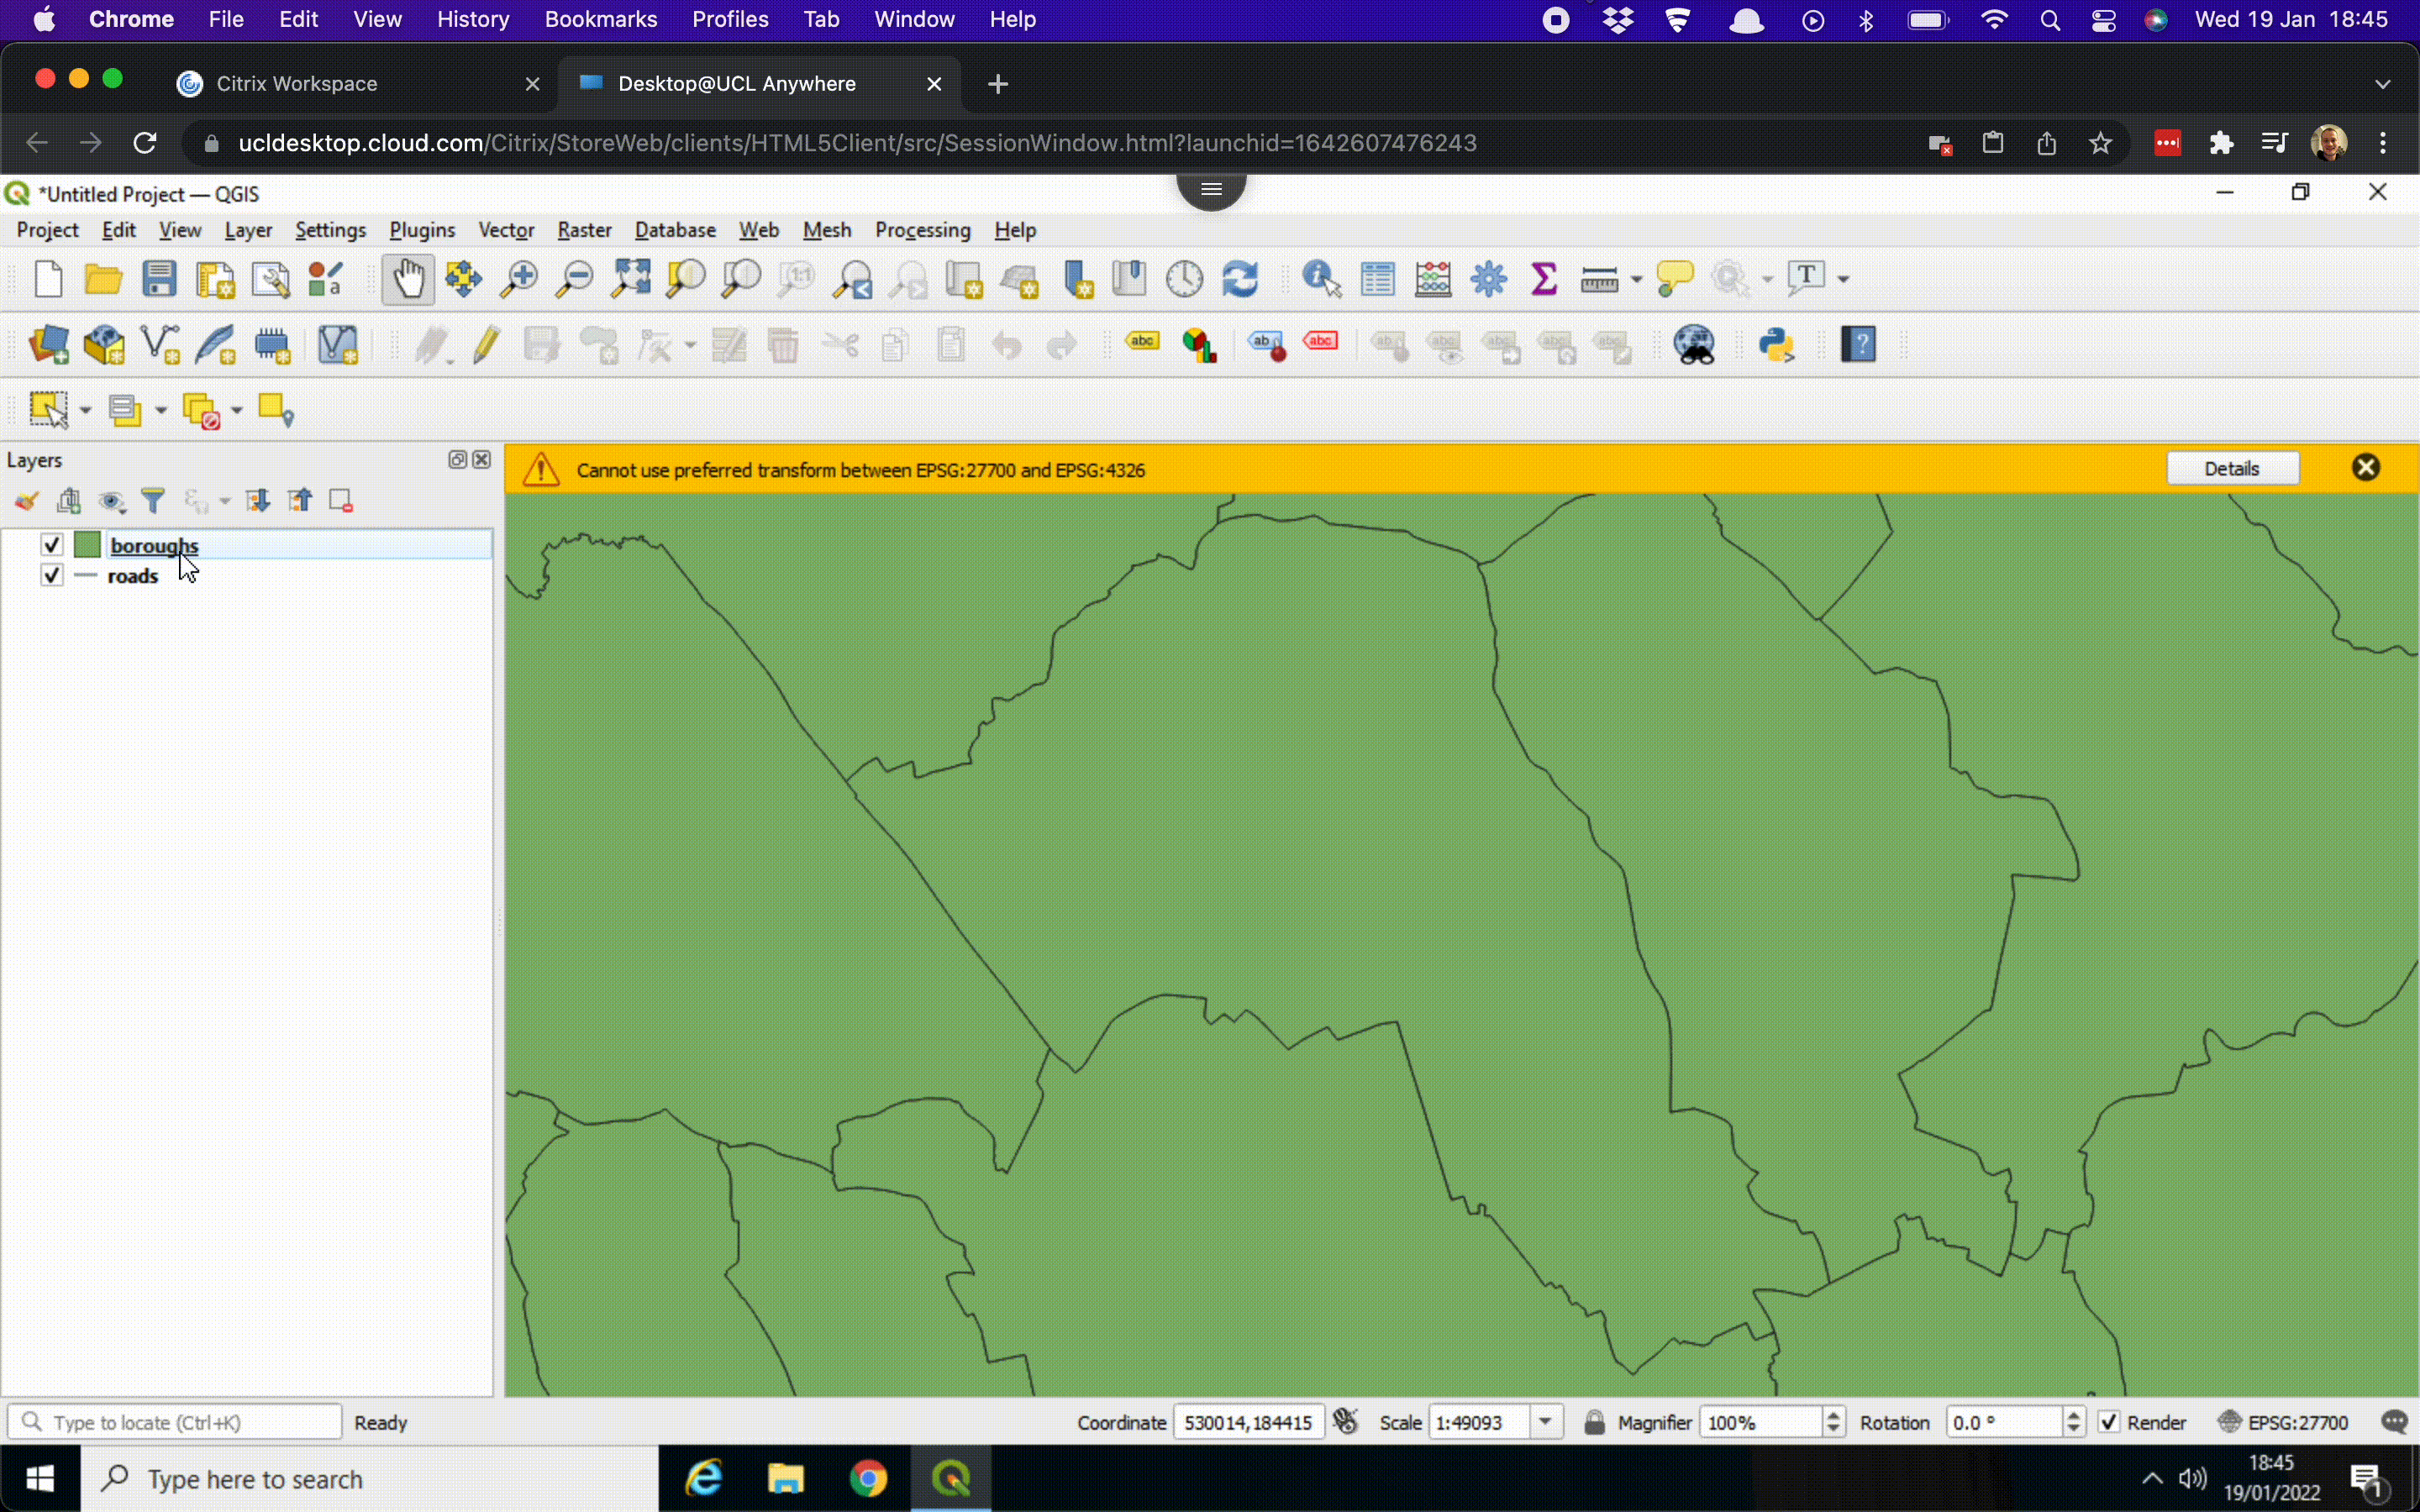The width and height of the screenshot is (2420, 1512).
Task: Expand the Scale dropdown arrow
Action: point(1546,1422)
